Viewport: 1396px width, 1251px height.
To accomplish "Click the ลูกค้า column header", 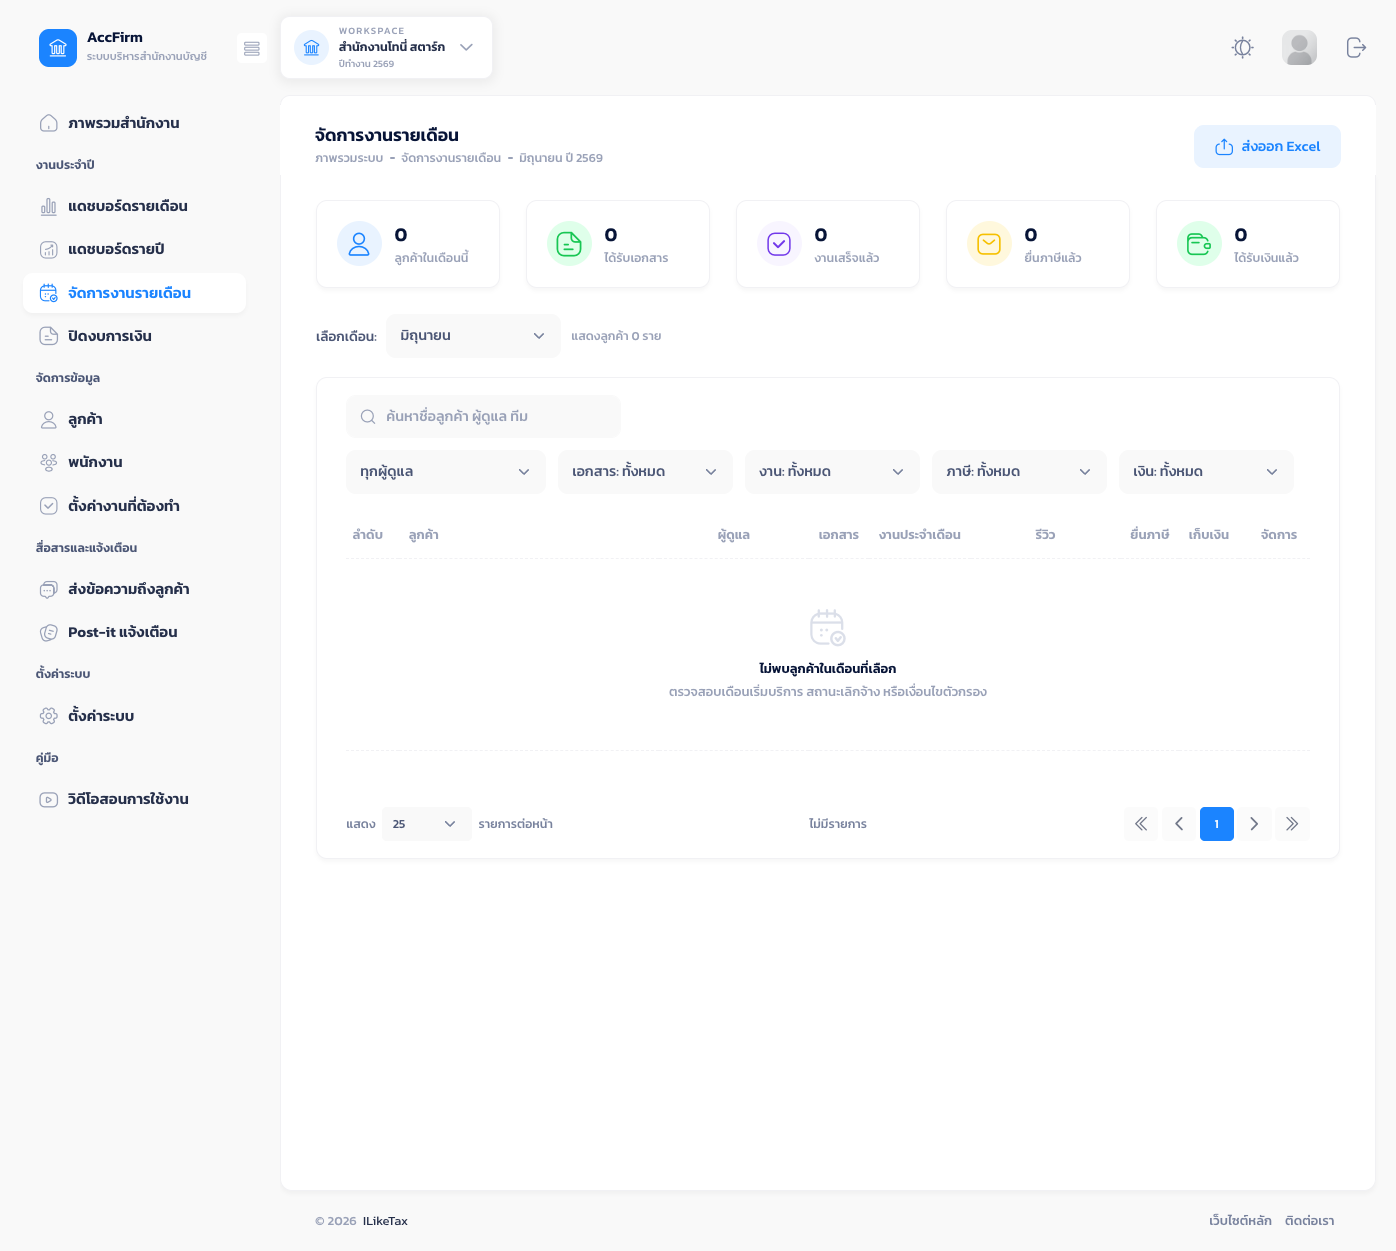I will [424, 535].
